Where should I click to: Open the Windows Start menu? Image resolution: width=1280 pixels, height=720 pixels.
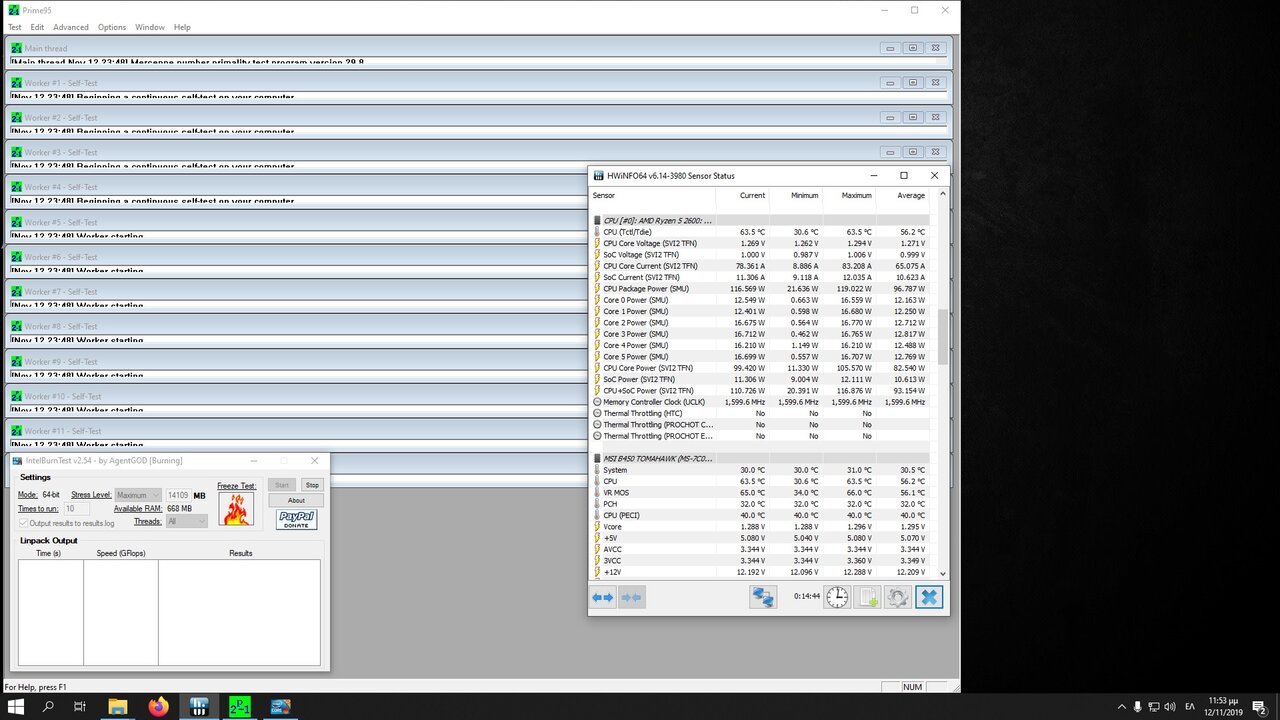tap(17, 707)
